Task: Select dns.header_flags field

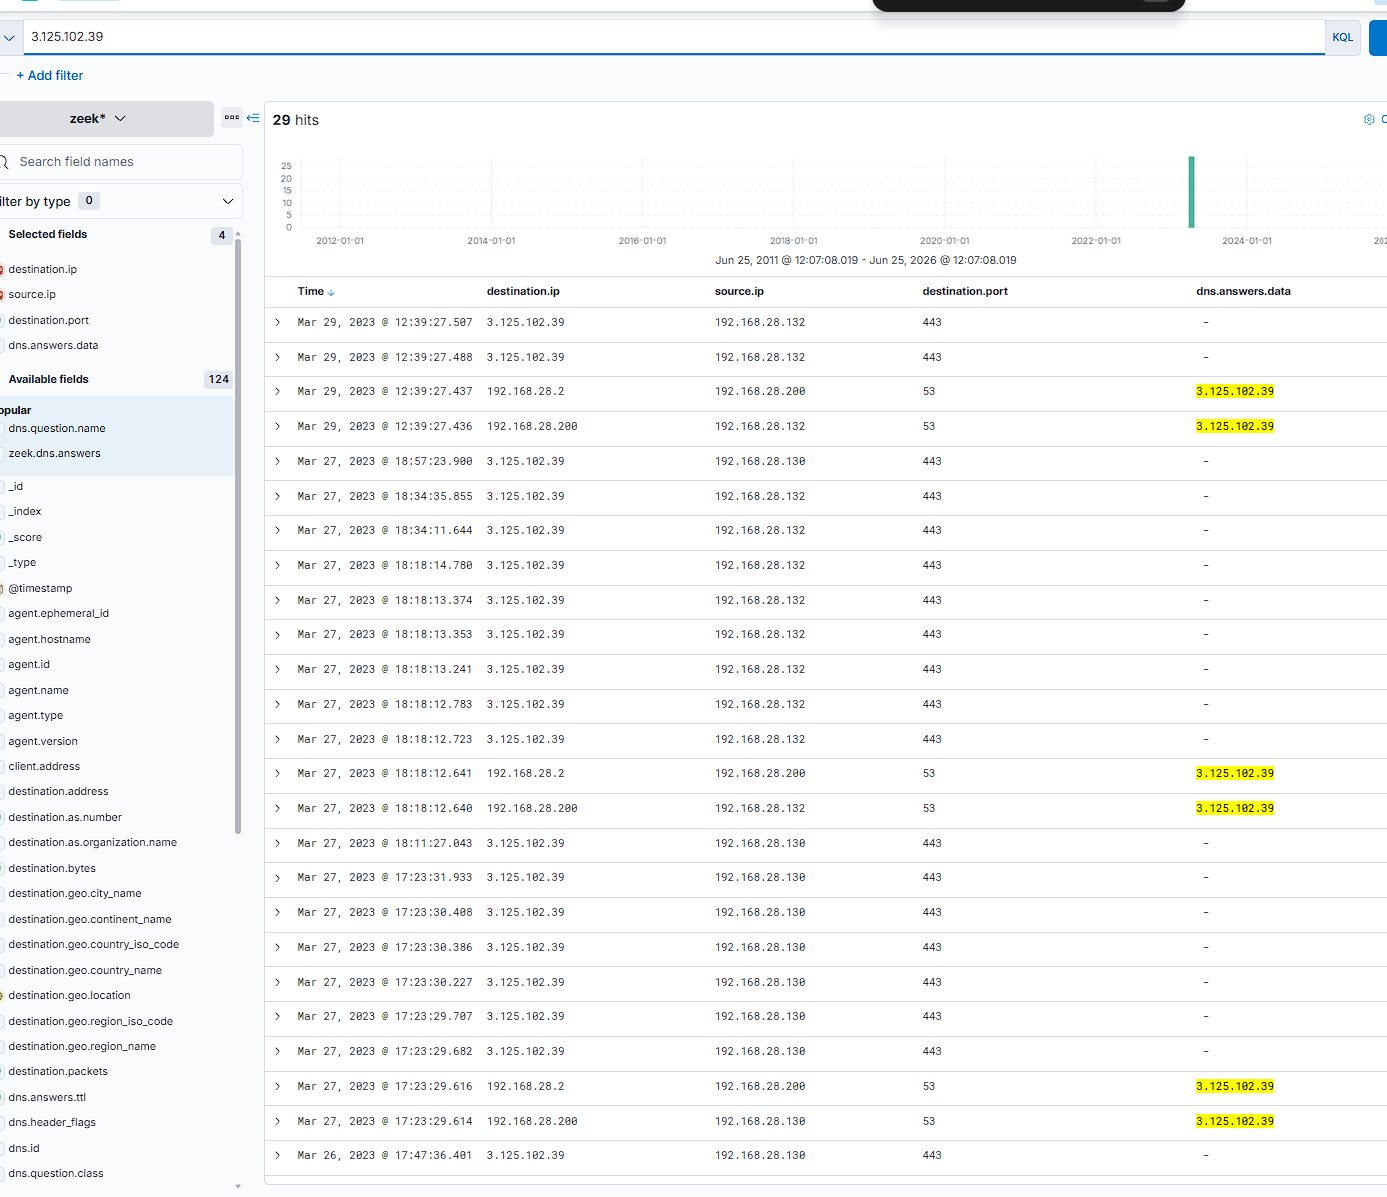Action: [x=52, y=1122]
